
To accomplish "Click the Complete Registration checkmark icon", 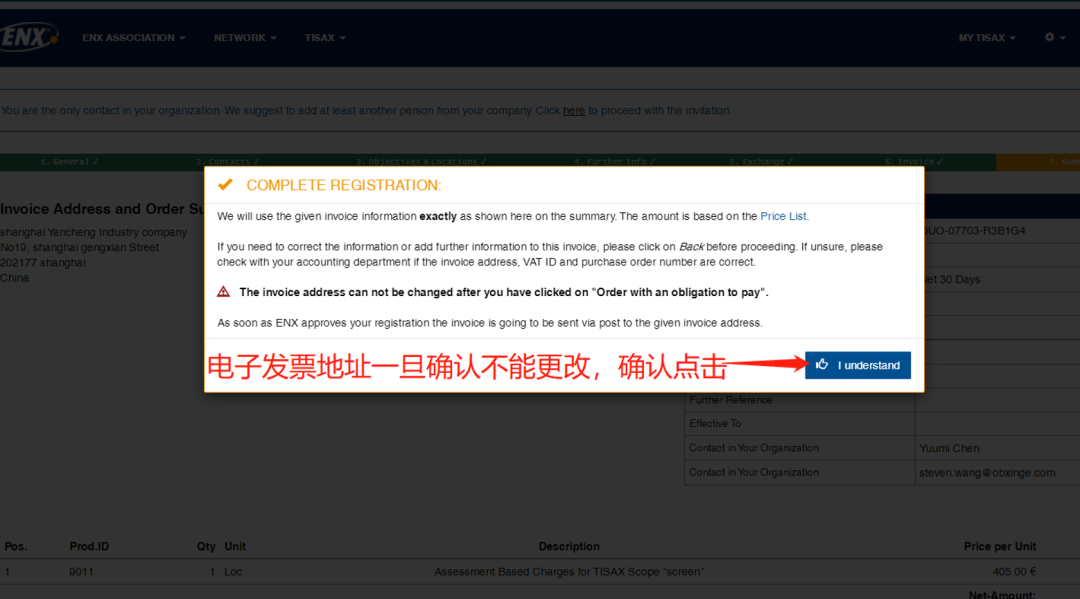I will coord(225,185).
